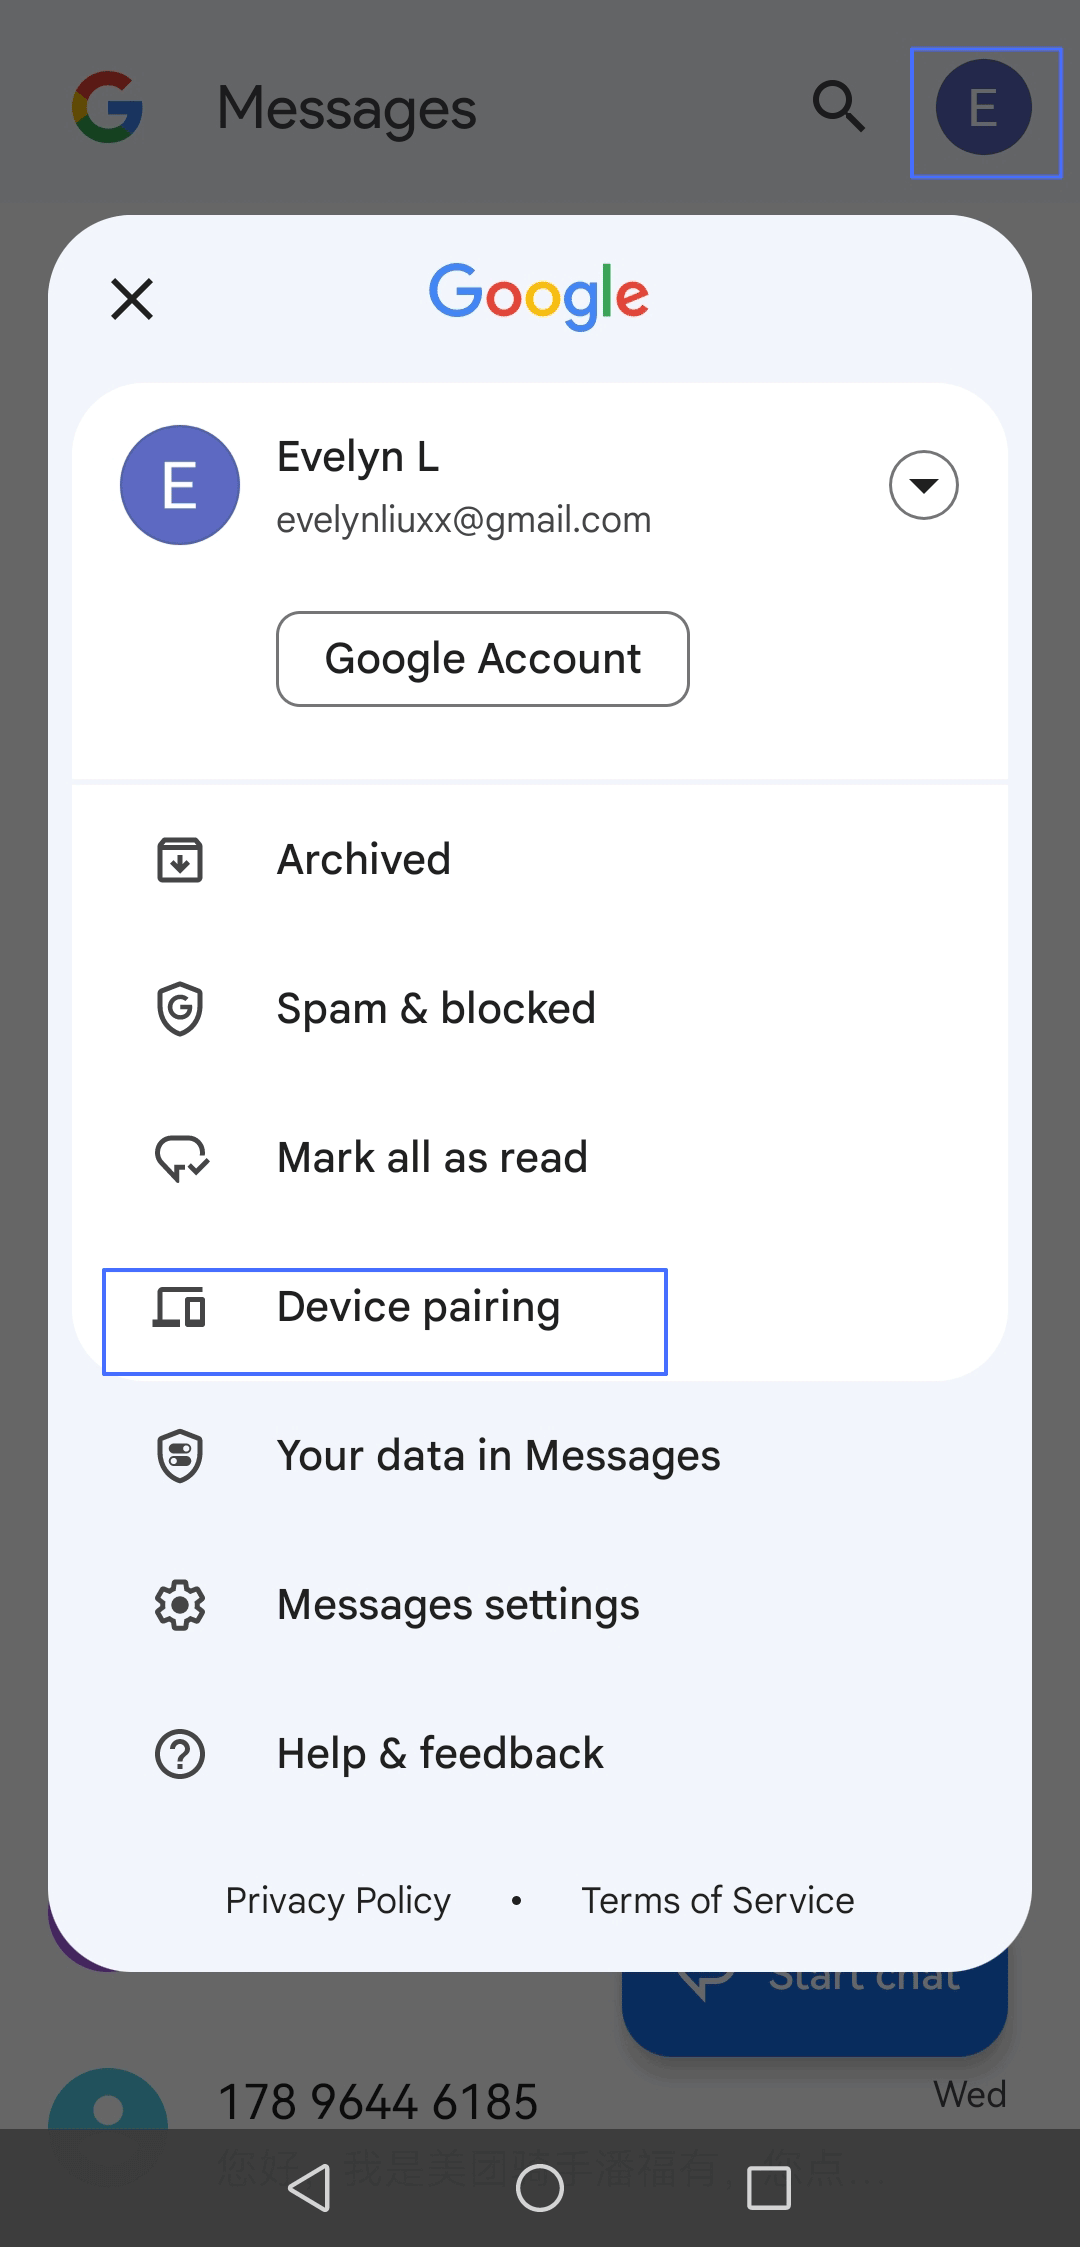This screenshot has height=2247, width=1080.
Task: Open the Archived conversations icon
Action: click(x=180, y=858)
